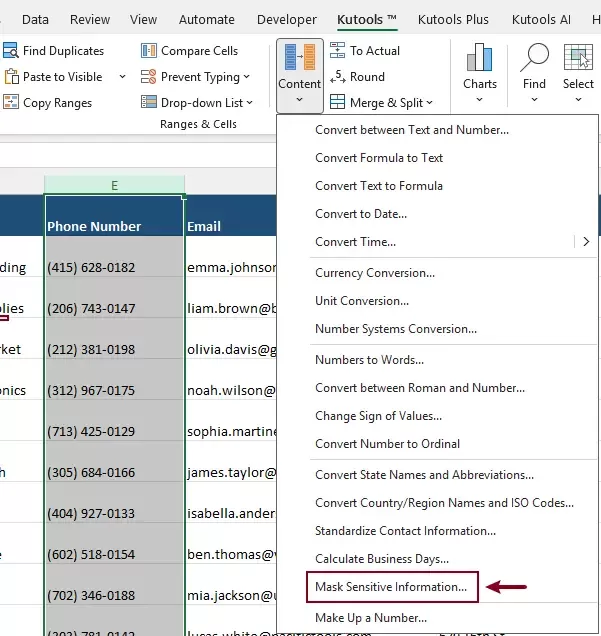Screen dimensions: 601x636
Task: Open the Kutools AI tab
Action: tap(541, 19)
